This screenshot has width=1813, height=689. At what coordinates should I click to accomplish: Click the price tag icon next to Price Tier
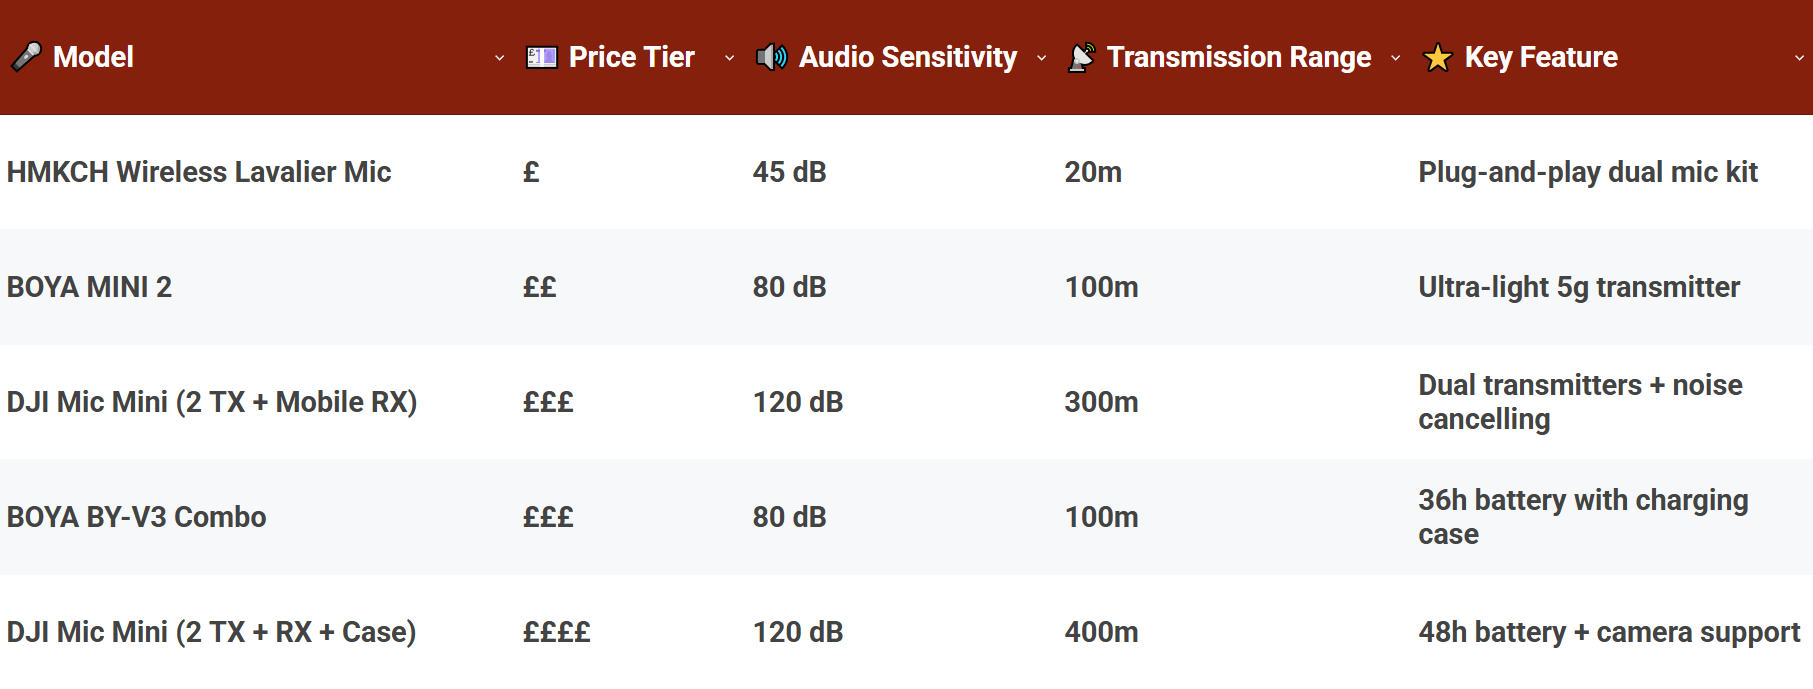[540, 57]
